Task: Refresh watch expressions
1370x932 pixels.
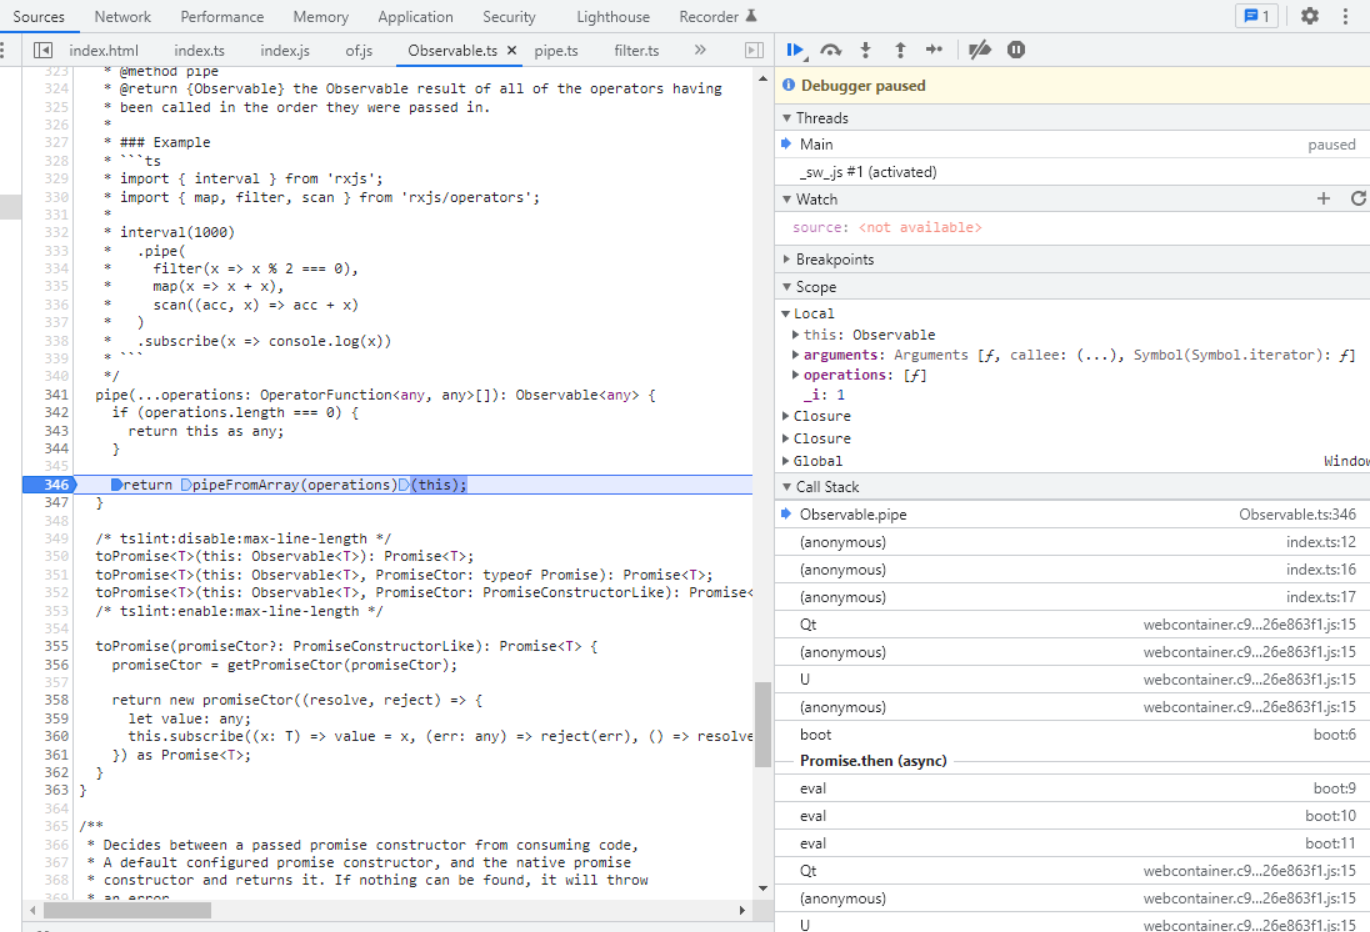Action: click(1358, 199)
